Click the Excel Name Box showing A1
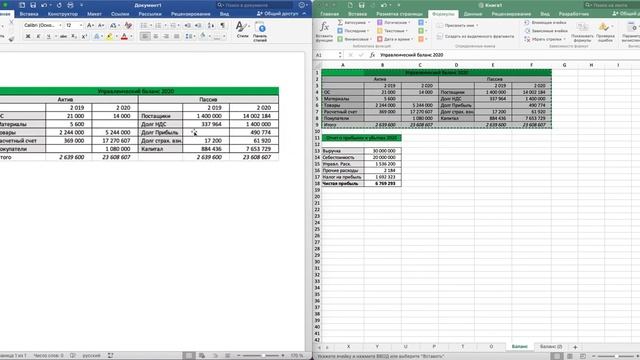 coord(328,55)
